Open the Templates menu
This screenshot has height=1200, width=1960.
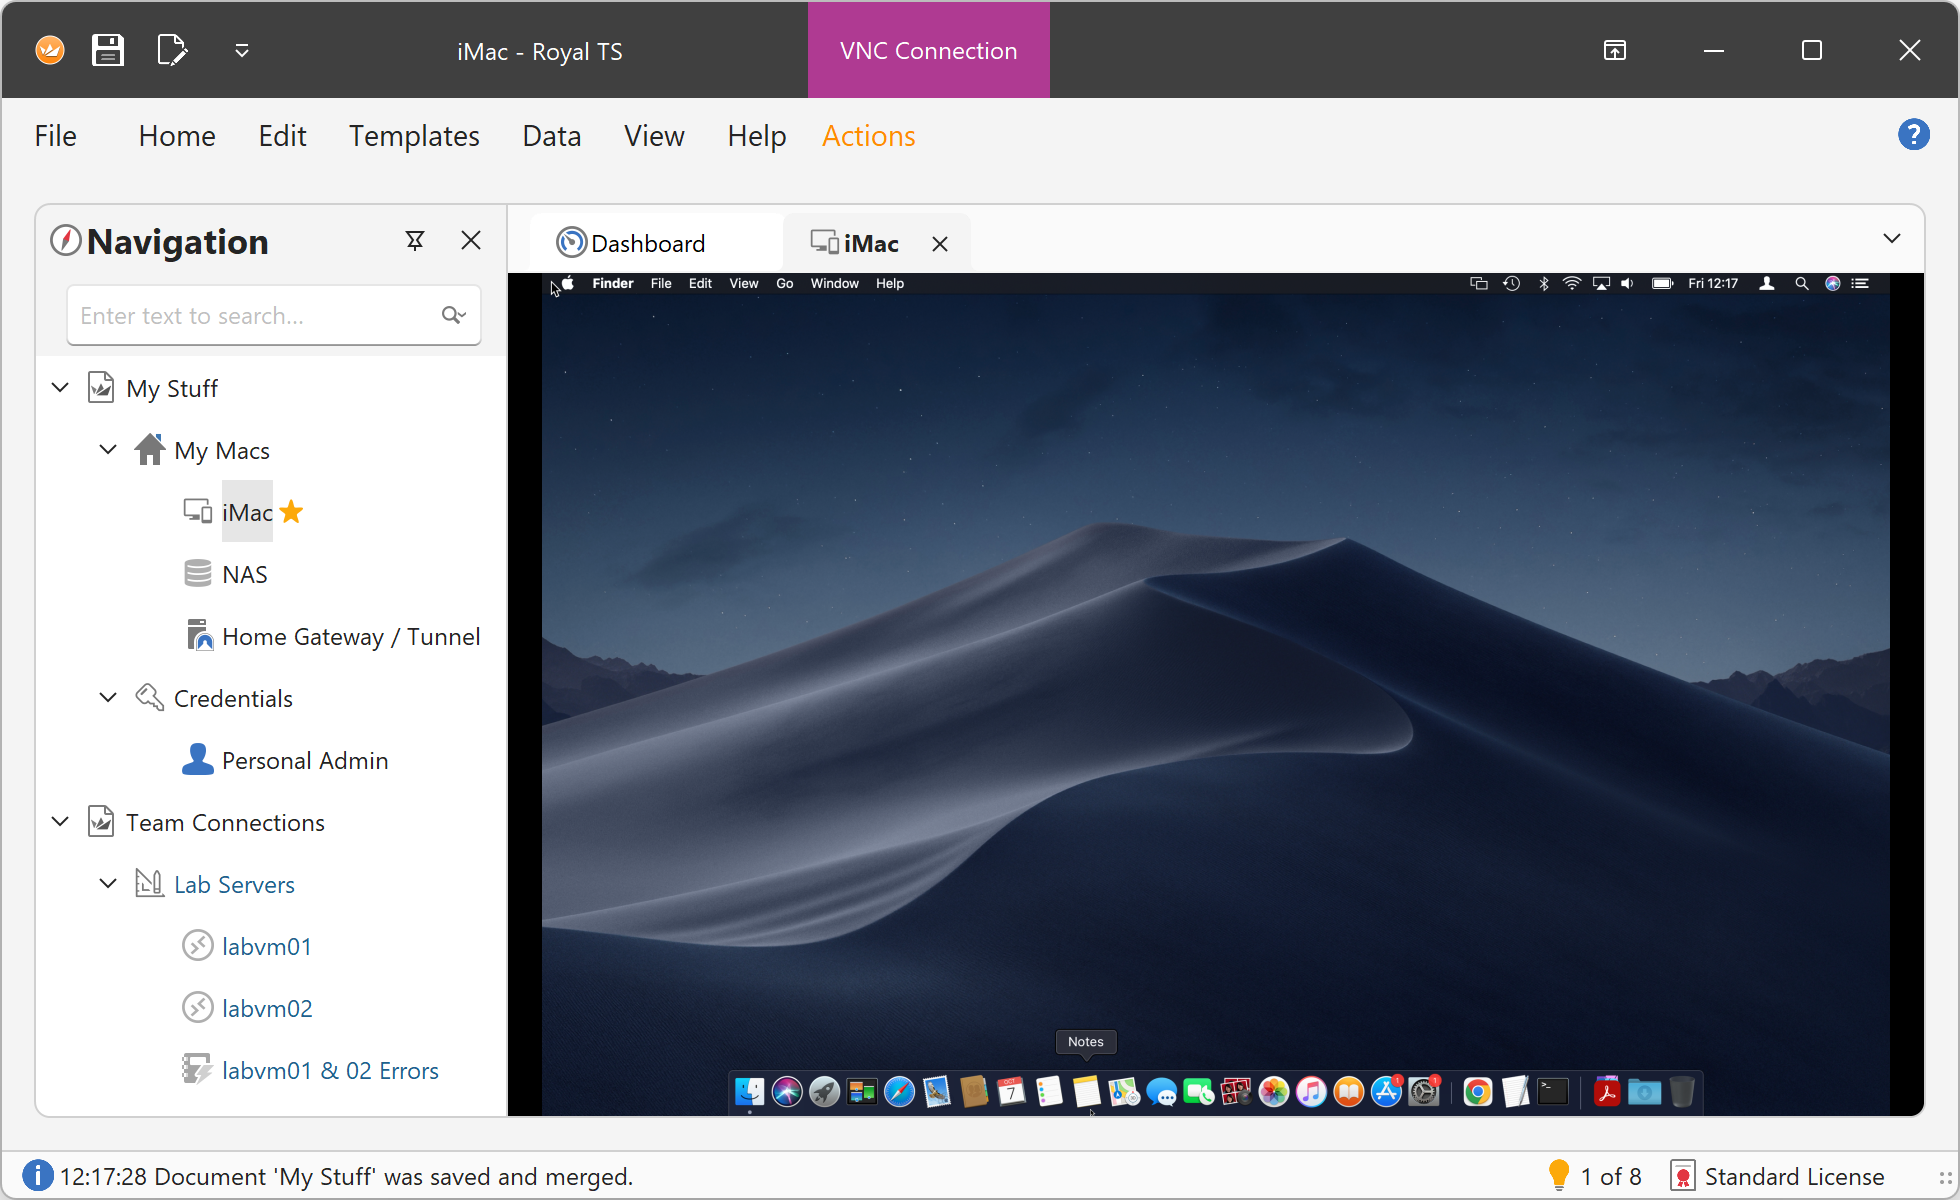click(x=414, y=136)
